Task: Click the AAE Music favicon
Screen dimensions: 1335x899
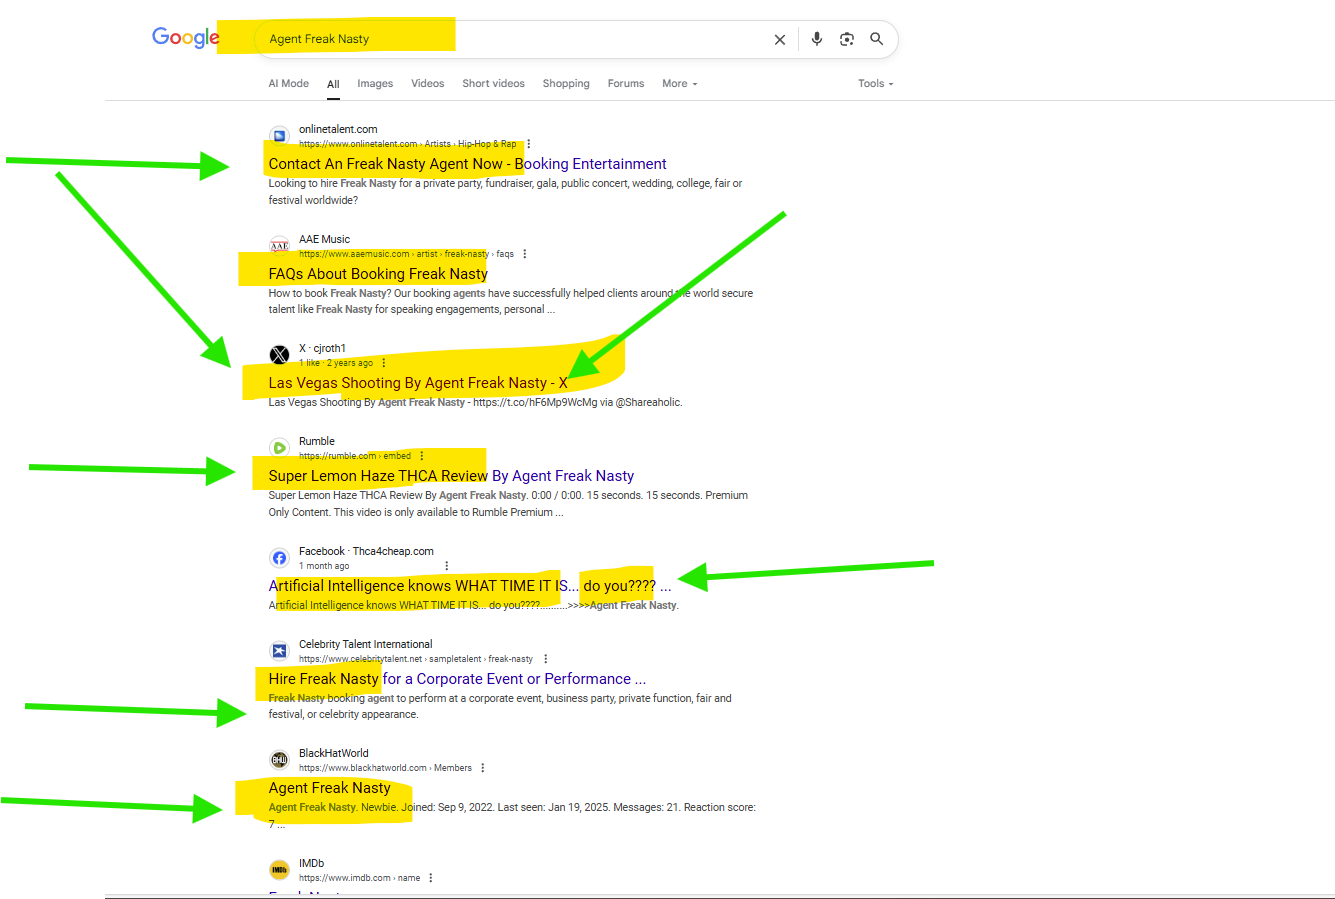Action: (280, 246)
